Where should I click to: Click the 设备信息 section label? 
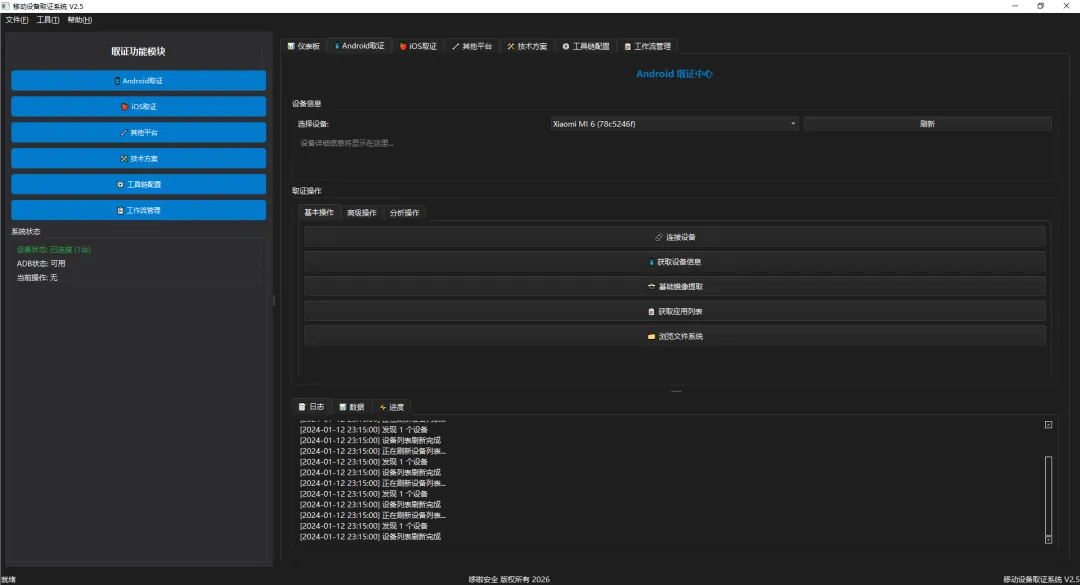tap(307, 103)
